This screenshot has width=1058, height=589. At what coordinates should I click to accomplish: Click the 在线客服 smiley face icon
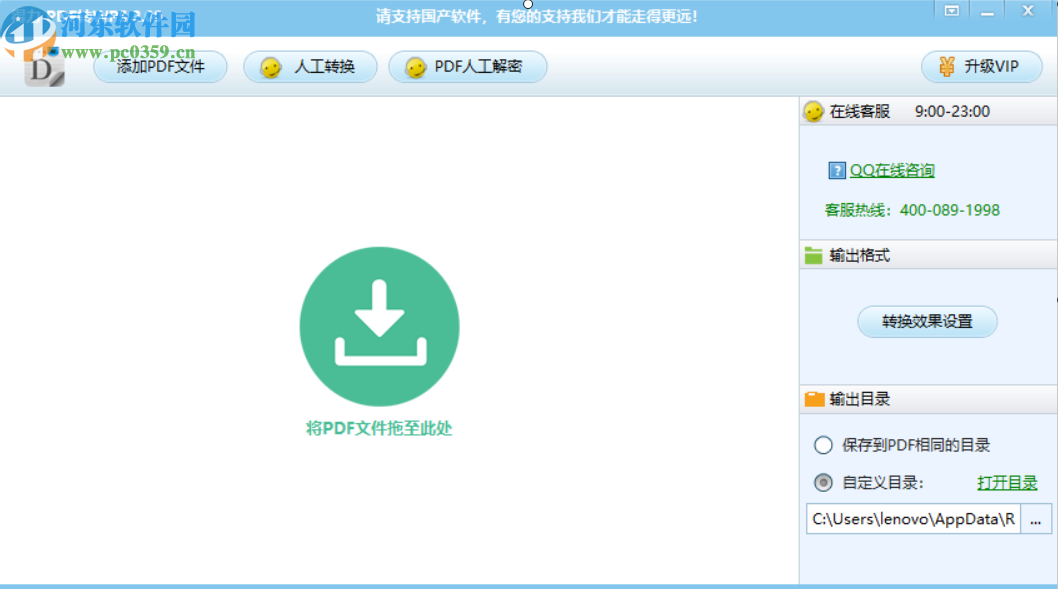(x=813, y=111)
